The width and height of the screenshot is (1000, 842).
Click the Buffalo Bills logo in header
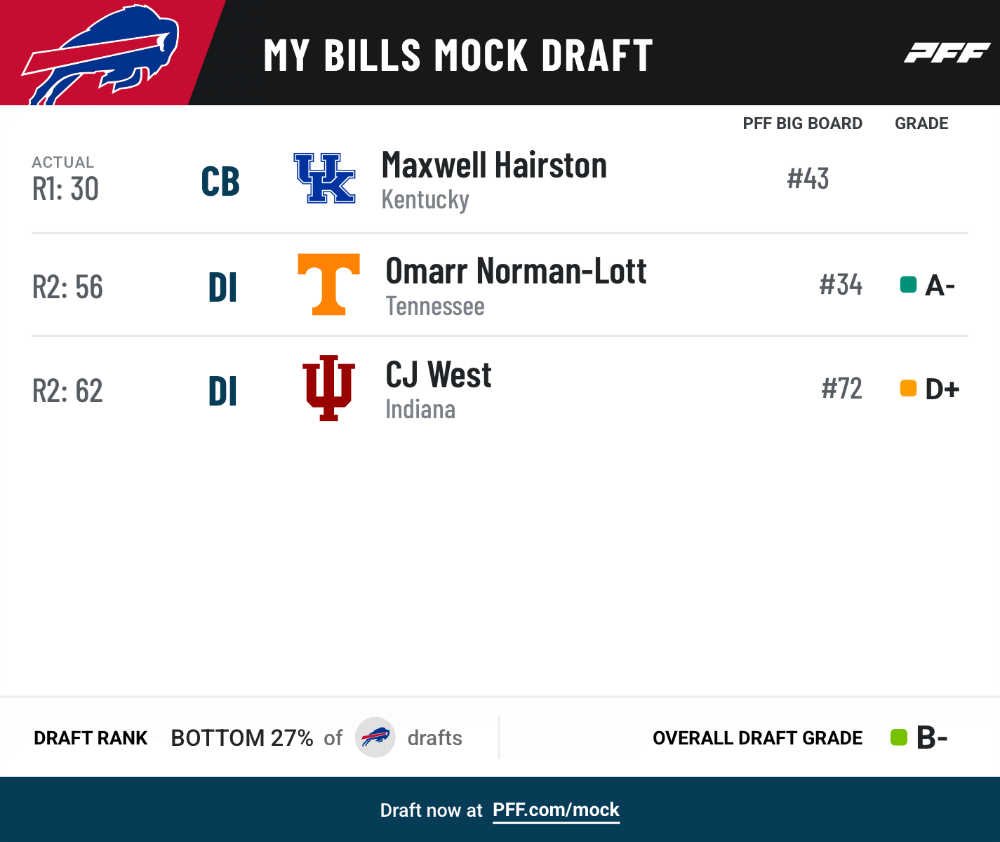(x=101, y=54)
